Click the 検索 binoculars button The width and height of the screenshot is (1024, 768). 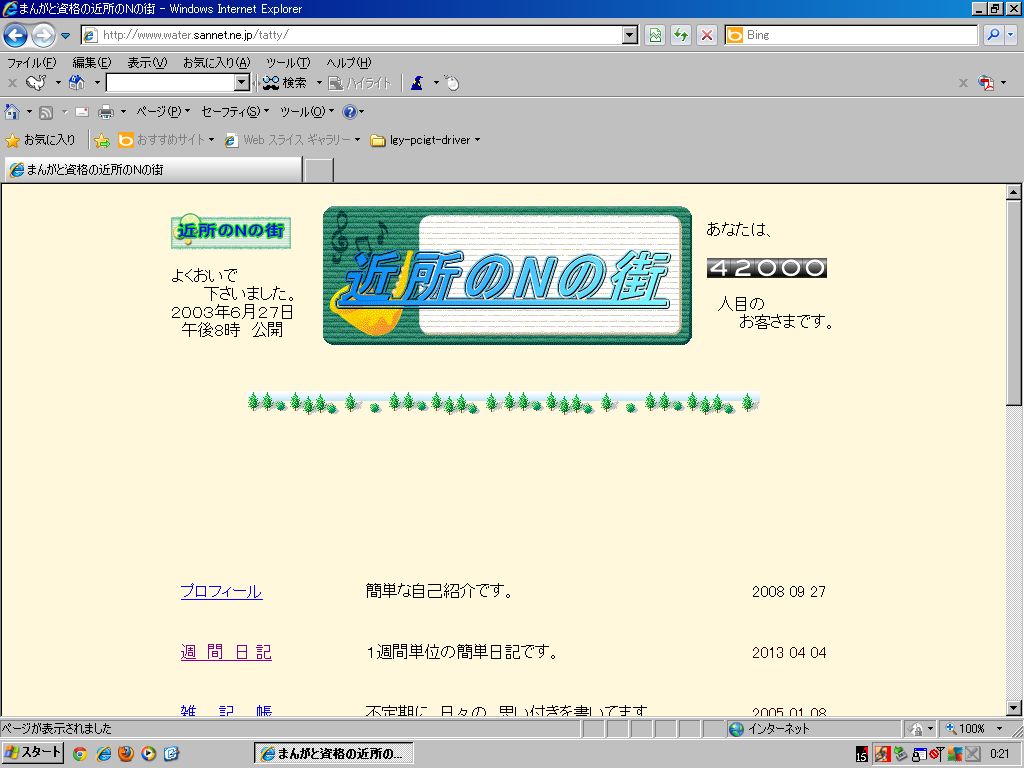tap(284, 83)
